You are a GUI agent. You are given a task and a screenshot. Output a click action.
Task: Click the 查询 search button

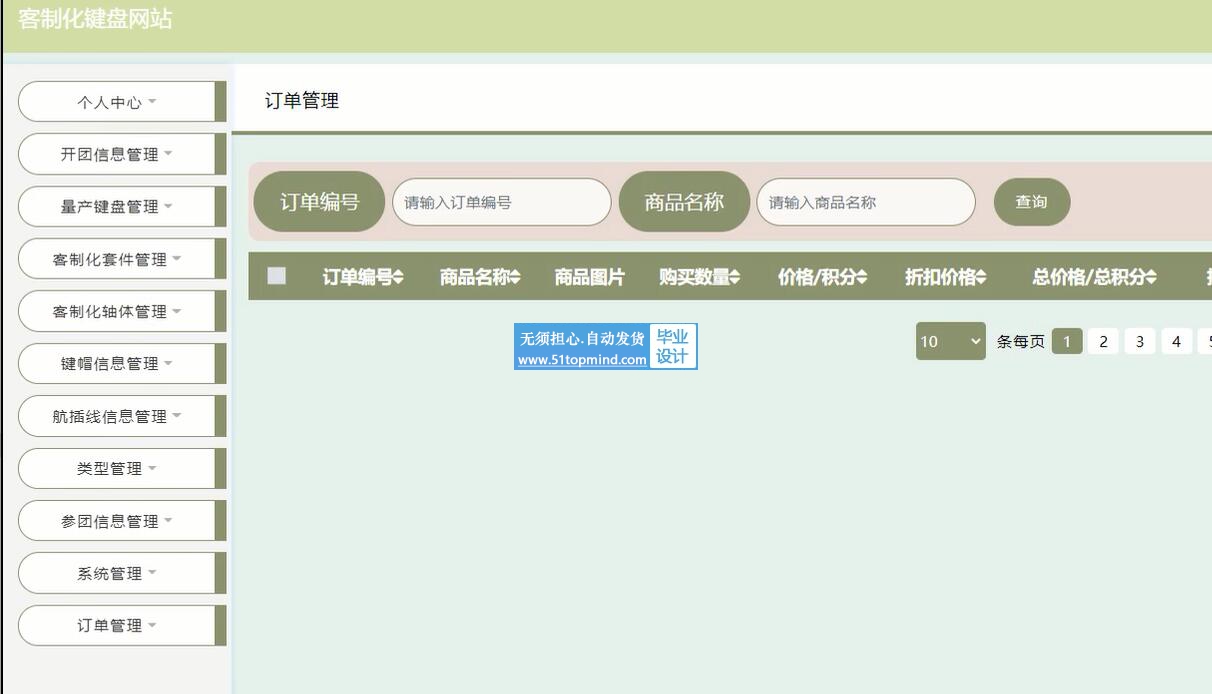pyautogui.click(x=1031, y=202)
